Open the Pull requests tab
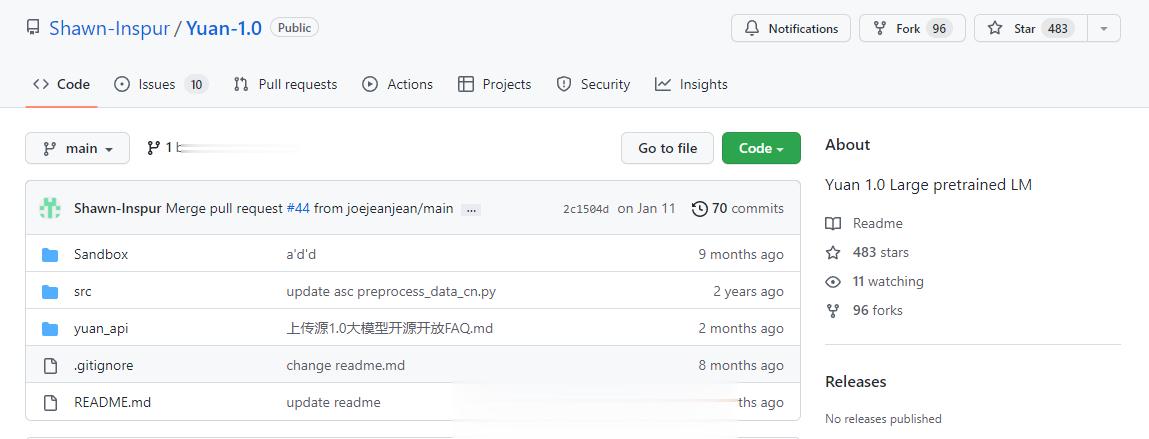The image size is (1149, 439). (285, 84)
